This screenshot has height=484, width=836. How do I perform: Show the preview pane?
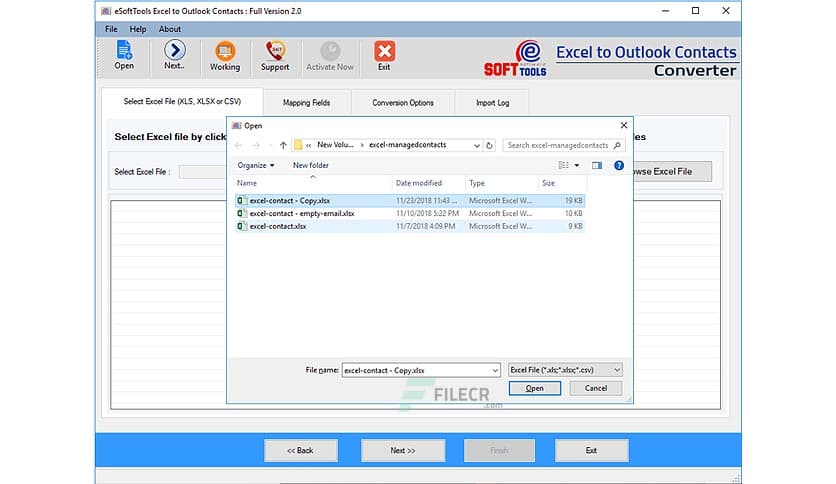point(597,165)
